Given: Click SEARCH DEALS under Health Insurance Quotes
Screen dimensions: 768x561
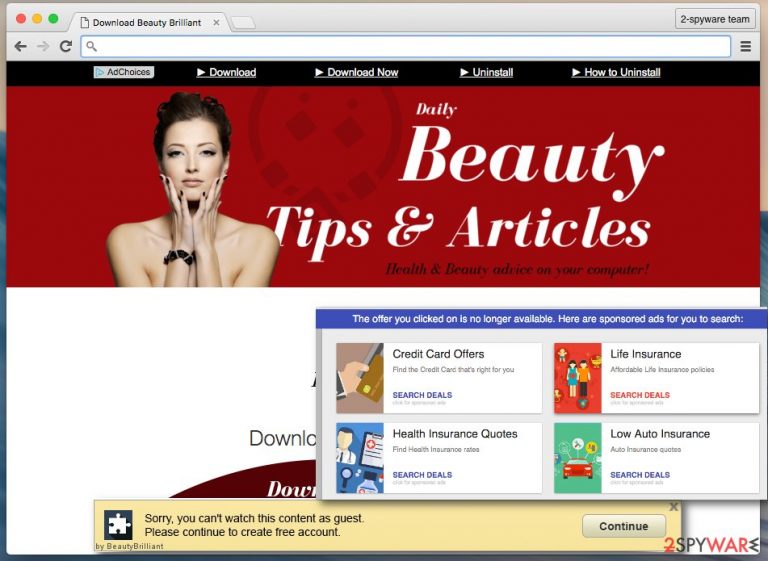Looking at the screenshot, I should coord(422,475).
